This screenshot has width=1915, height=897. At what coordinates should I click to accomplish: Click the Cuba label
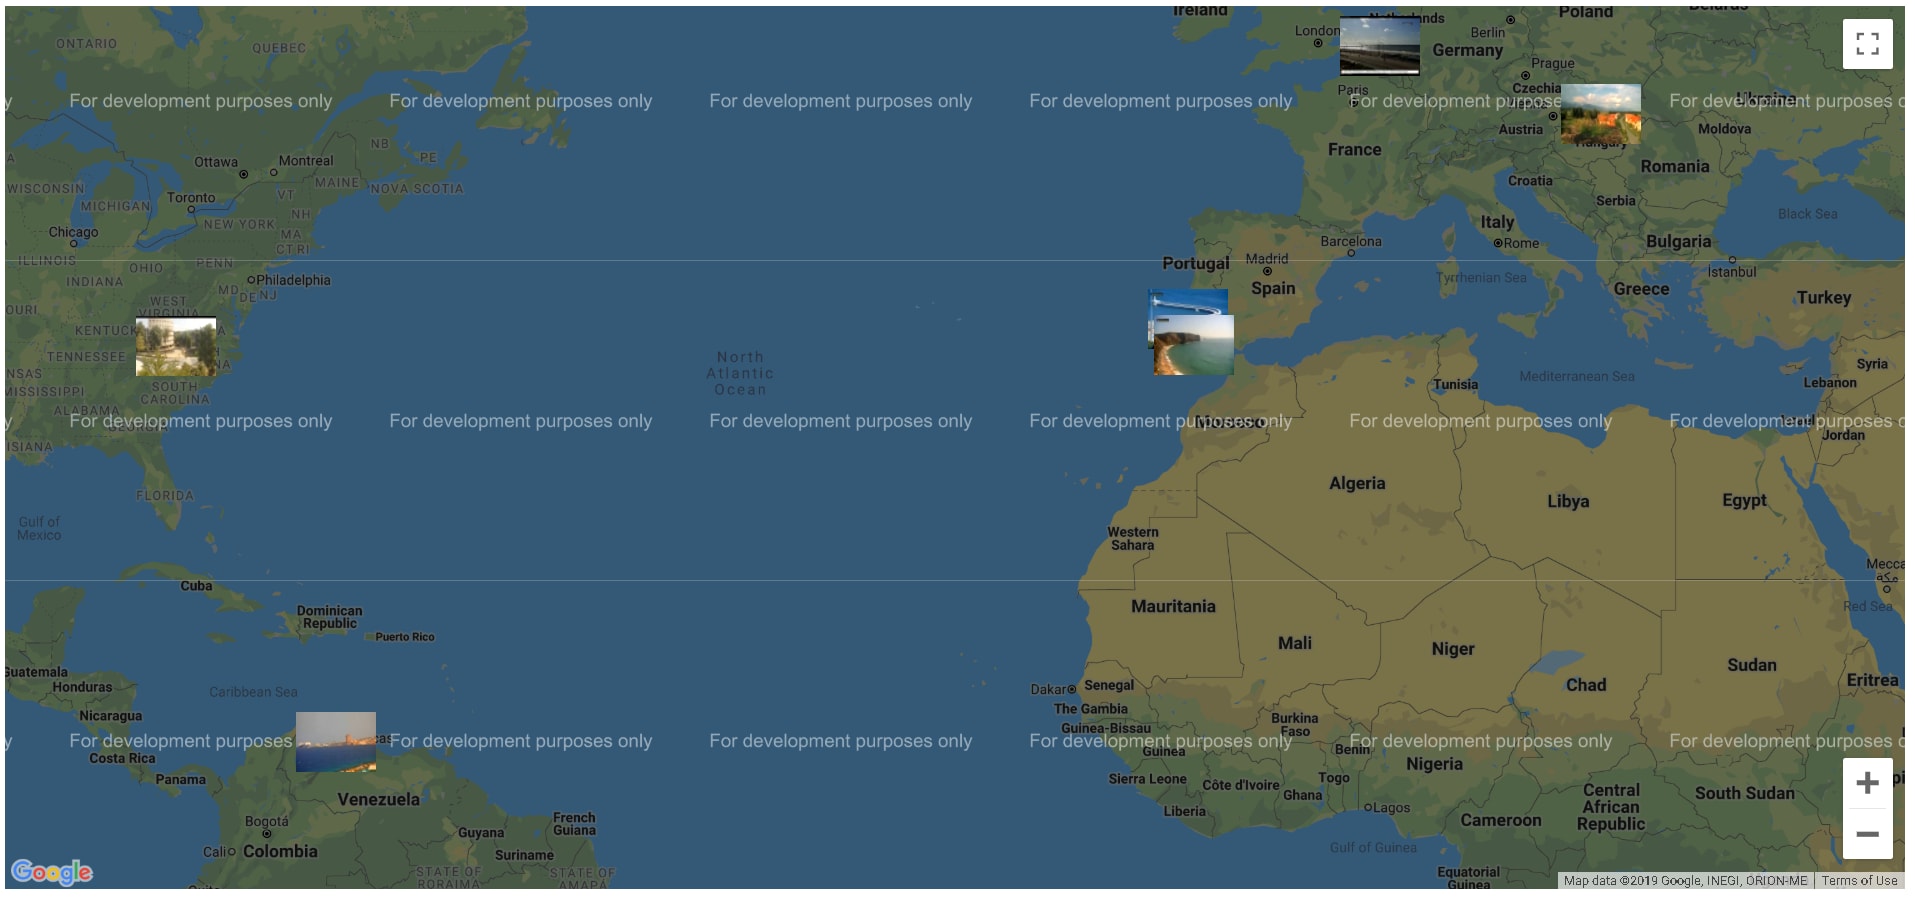(x=196, y=586)
